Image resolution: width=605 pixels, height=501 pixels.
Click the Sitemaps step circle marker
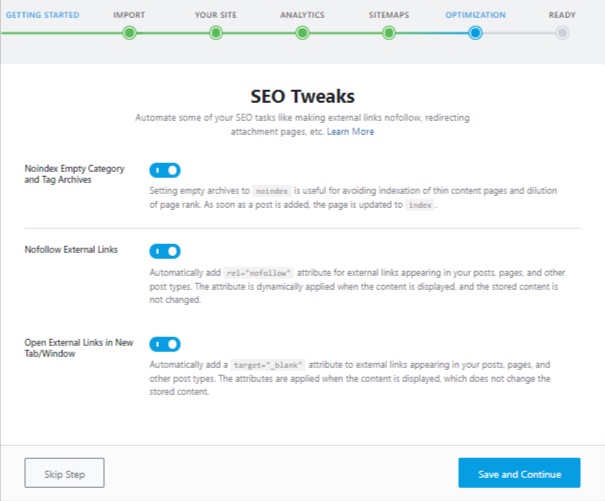(x=389, y=33)
